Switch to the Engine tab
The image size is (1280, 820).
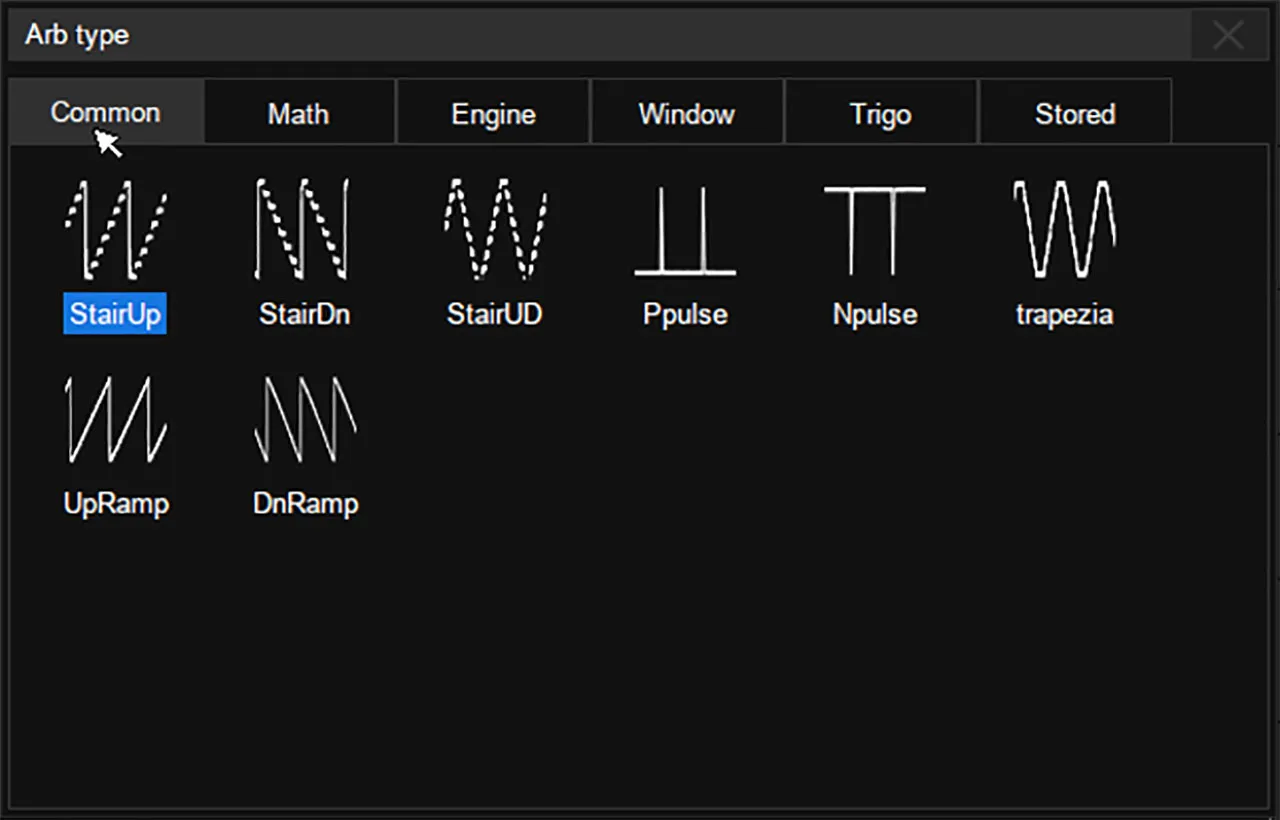click(493, 114)
